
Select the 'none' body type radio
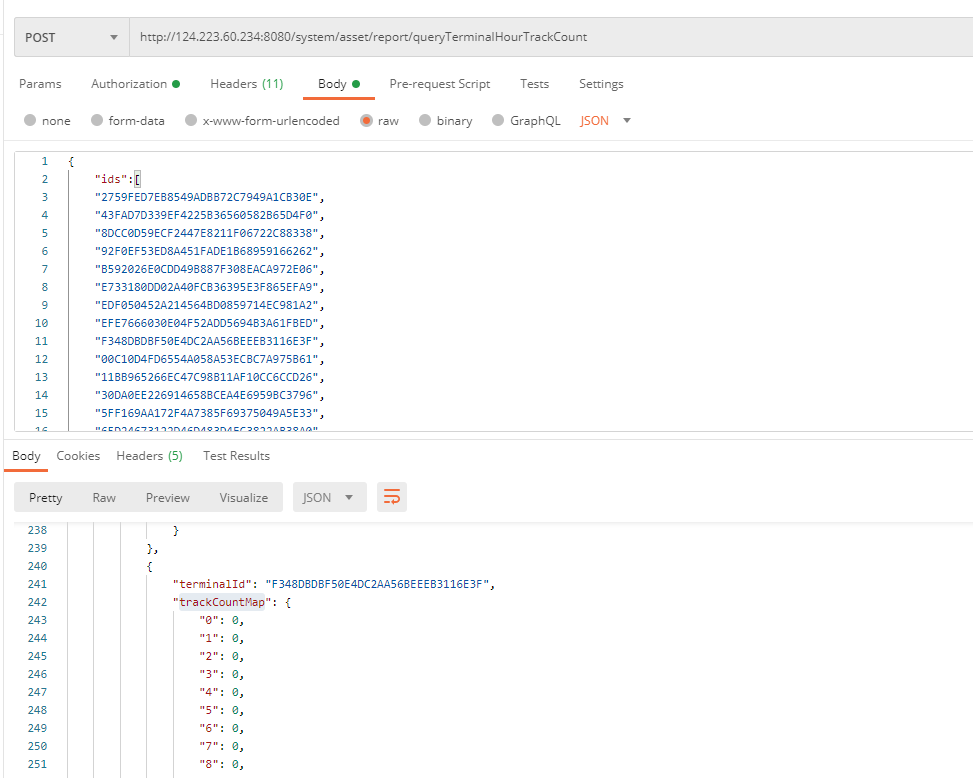coord(30,121)
